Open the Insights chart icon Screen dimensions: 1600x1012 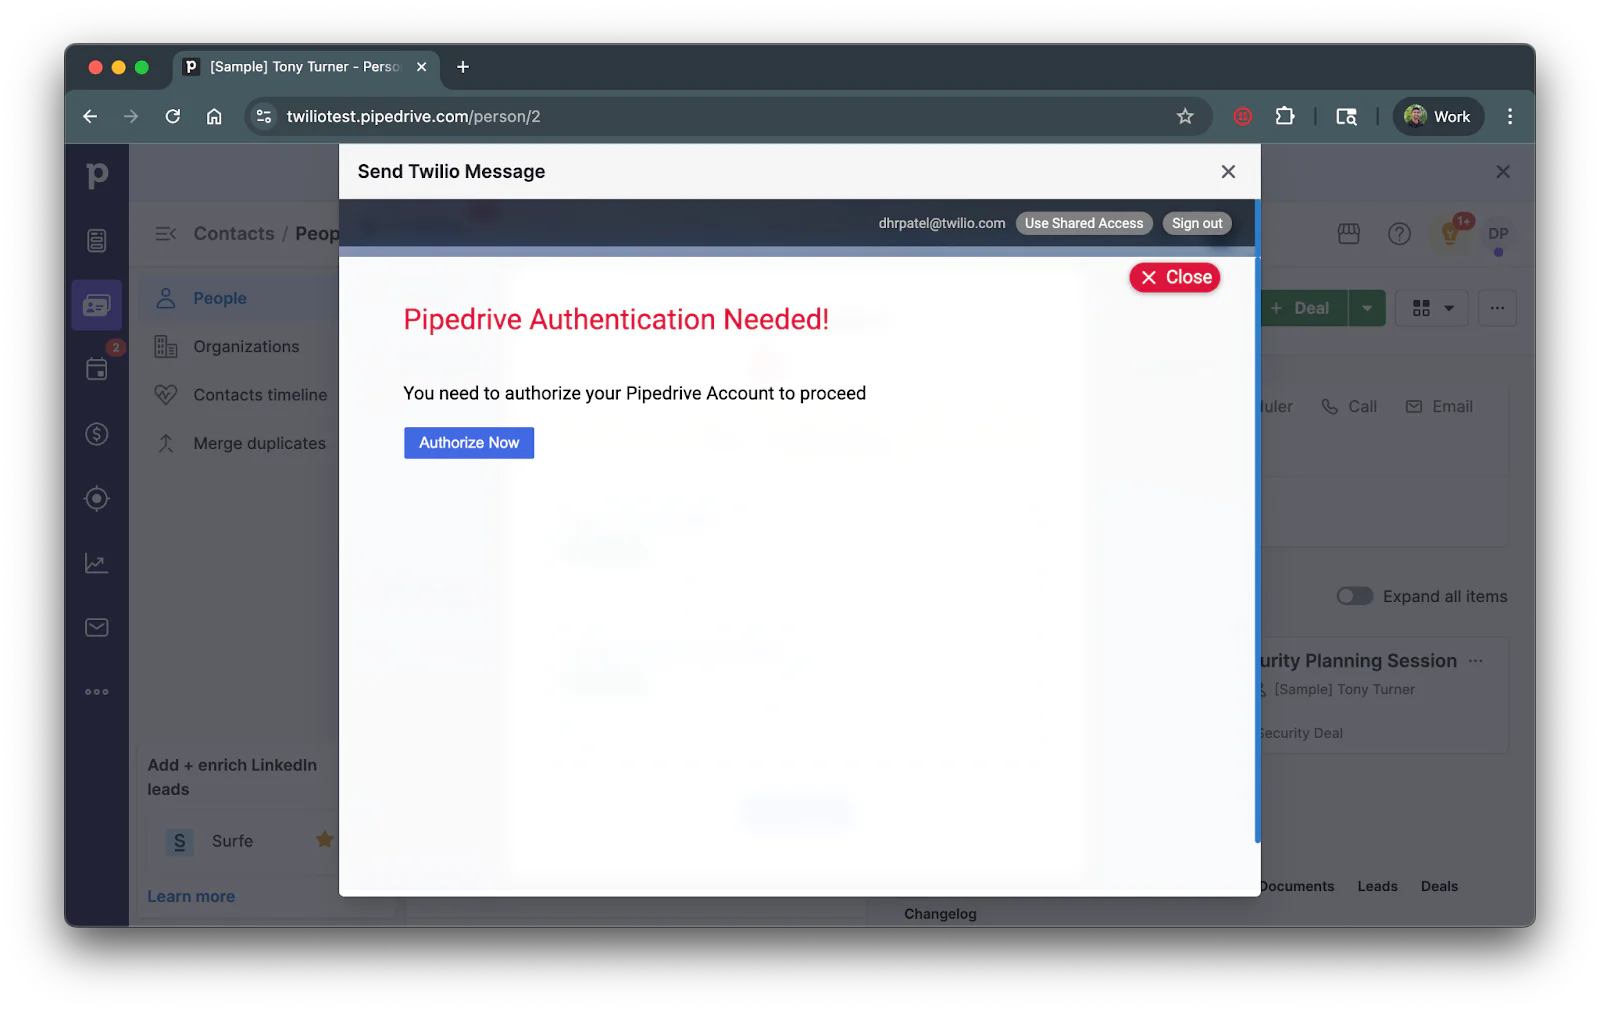pyautogui.click(x=96, y=562)
